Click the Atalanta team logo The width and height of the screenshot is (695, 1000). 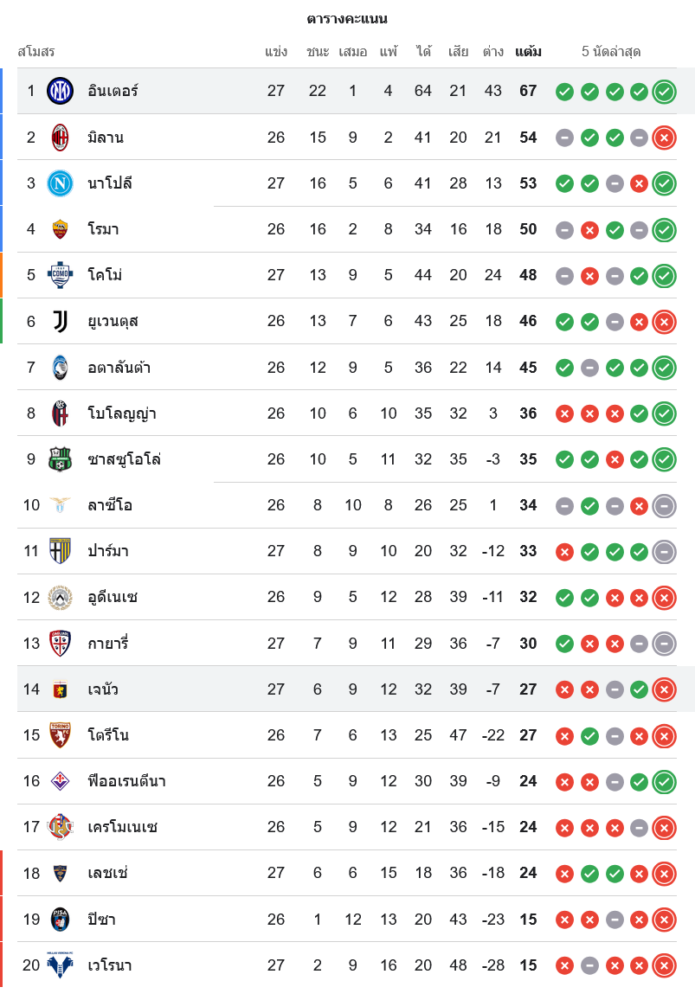point(60,367)
